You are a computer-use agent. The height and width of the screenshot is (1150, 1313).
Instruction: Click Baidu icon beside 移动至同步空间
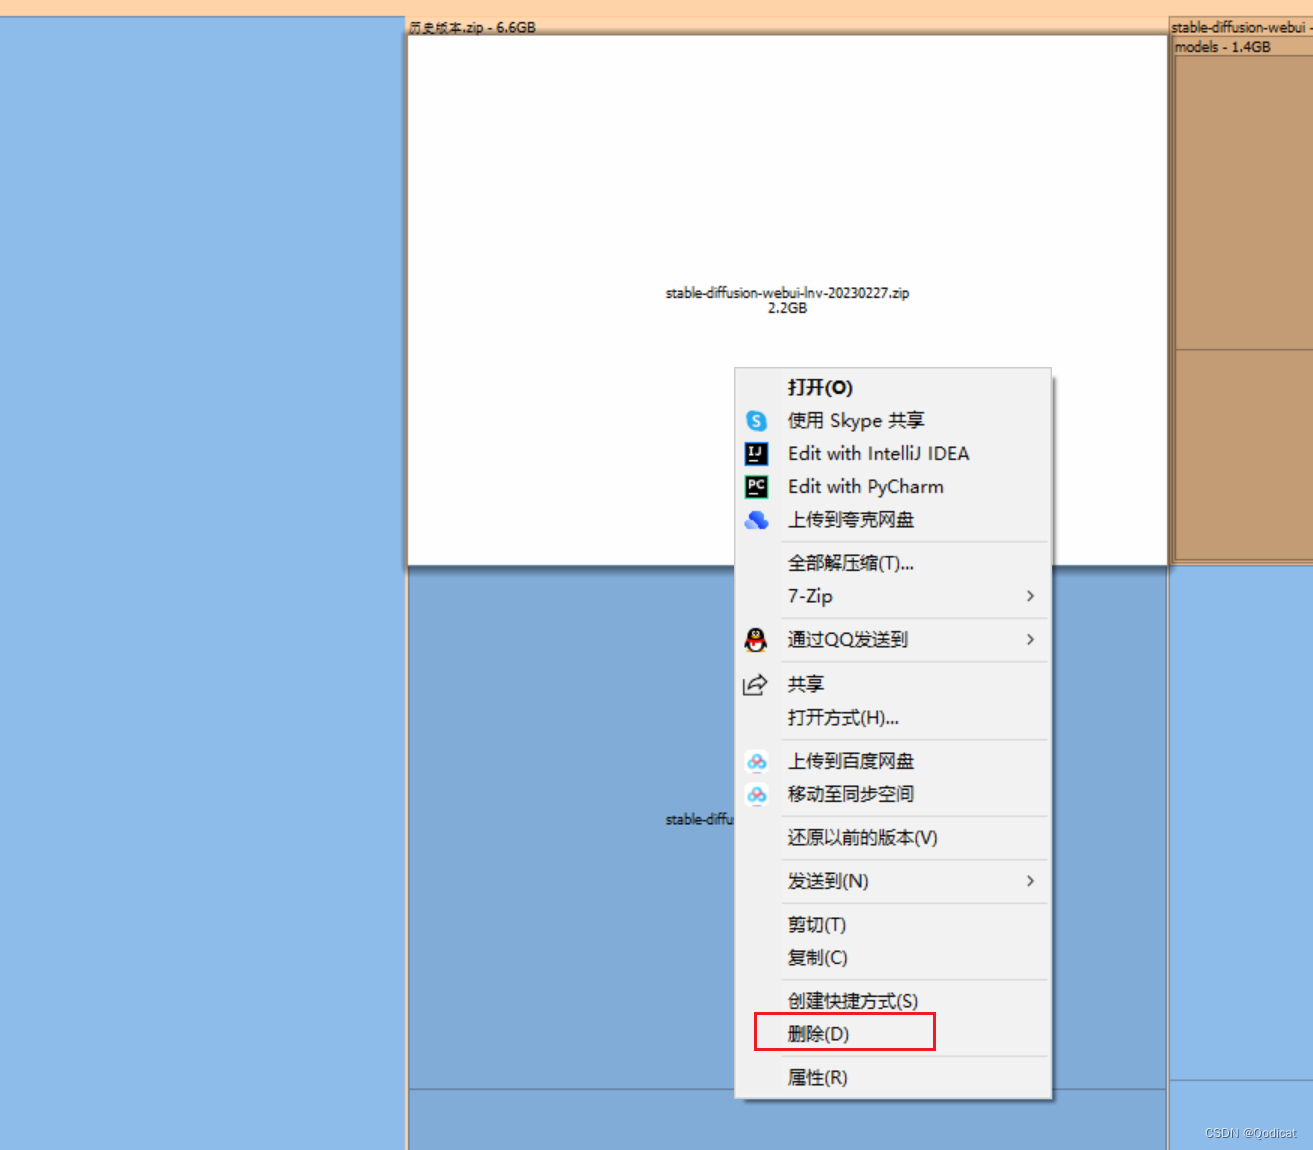coord(757,795)
